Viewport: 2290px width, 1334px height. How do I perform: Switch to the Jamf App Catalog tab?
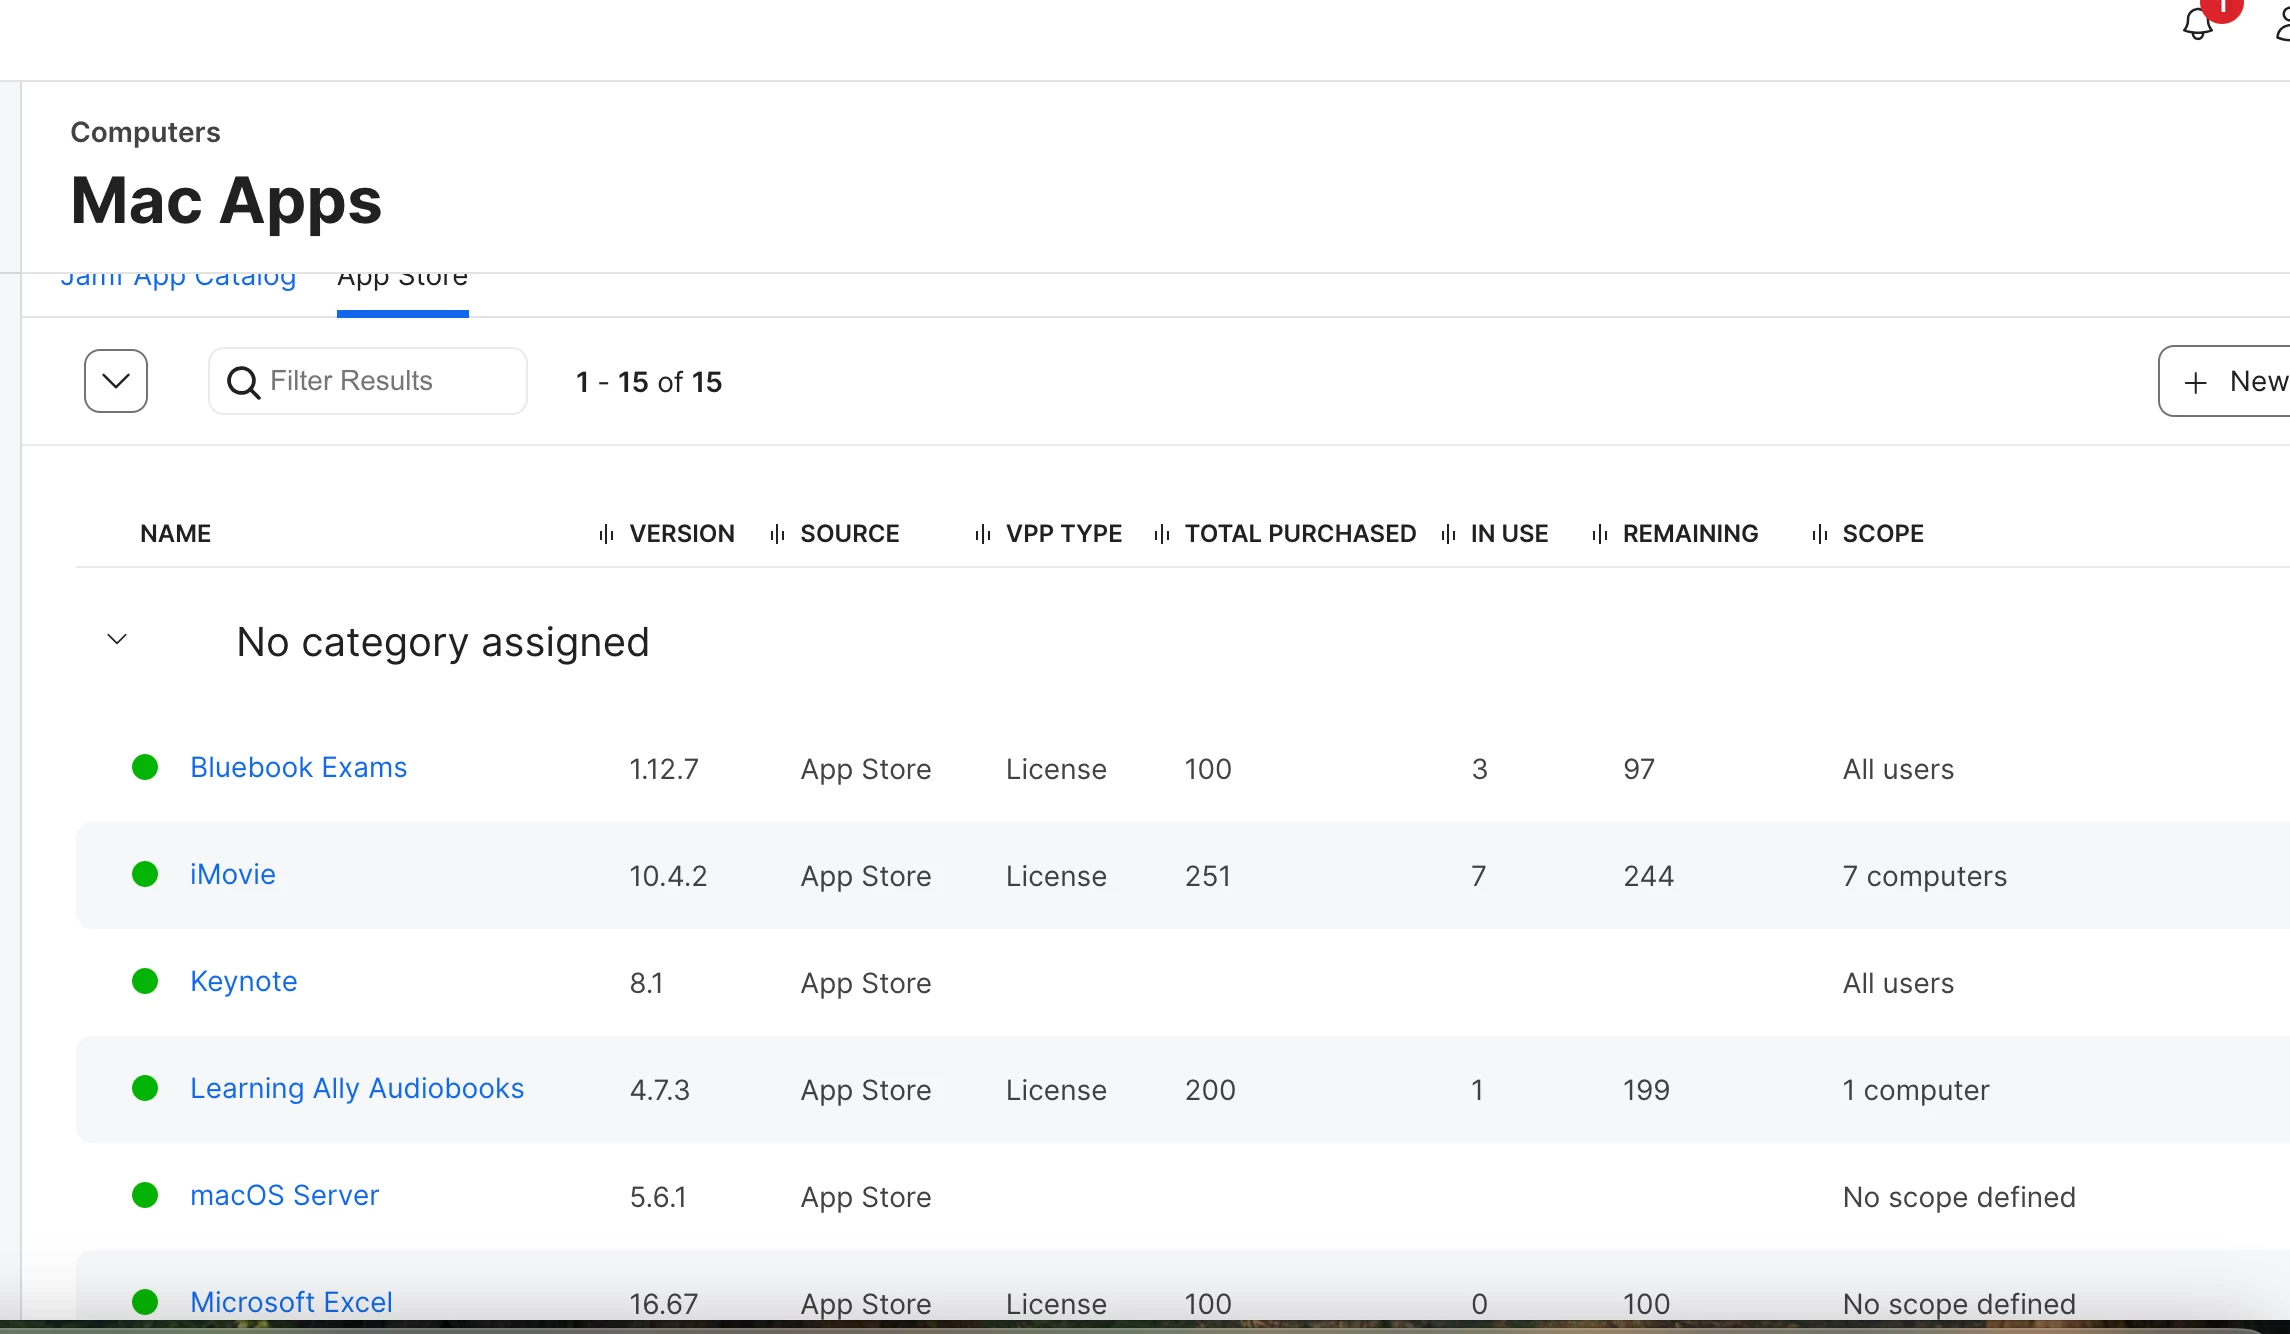(x=178, y=280)
